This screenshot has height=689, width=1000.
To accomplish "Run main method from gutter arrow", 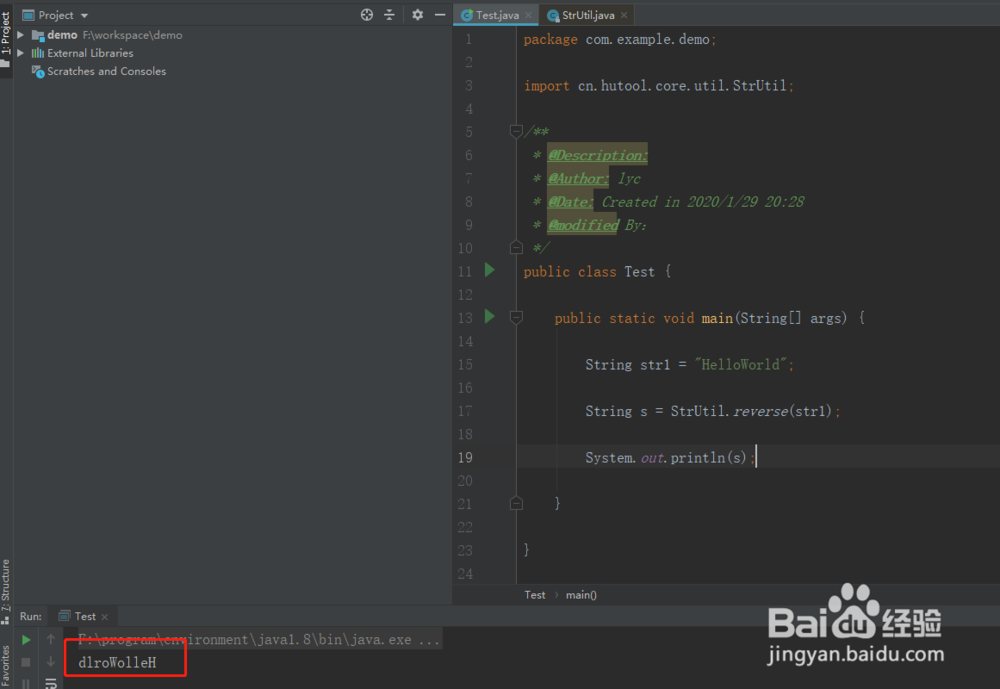I will pos(490,316).
